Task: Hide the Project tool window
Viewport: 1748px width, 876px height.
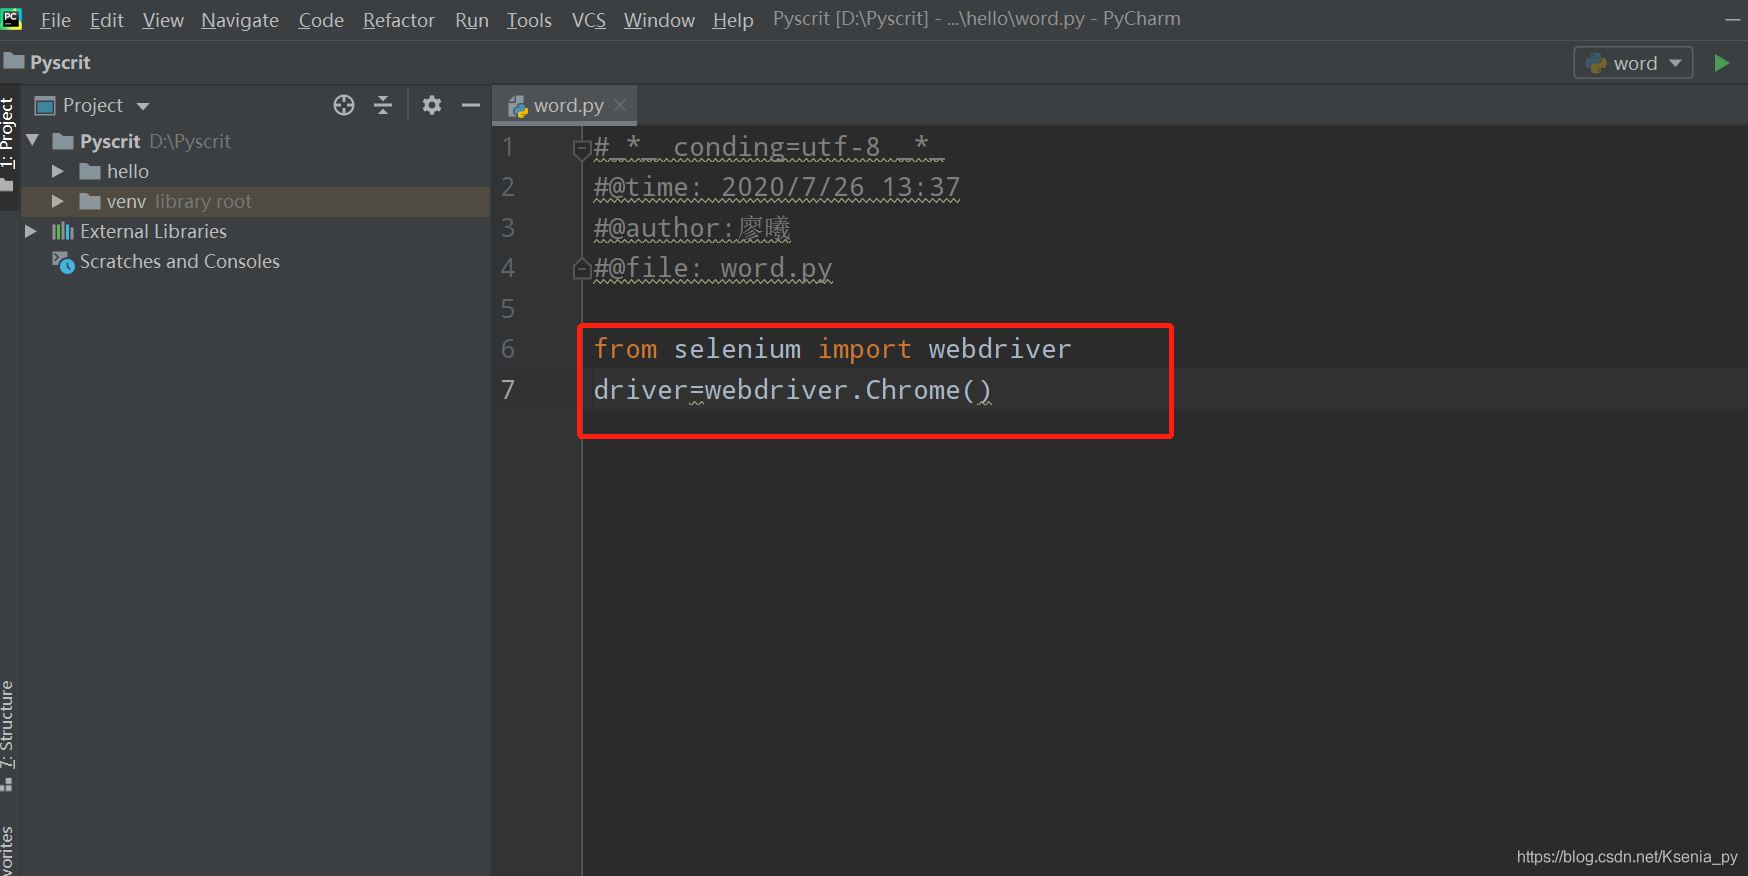Action: pyautogui.click(x=471, y=105)
